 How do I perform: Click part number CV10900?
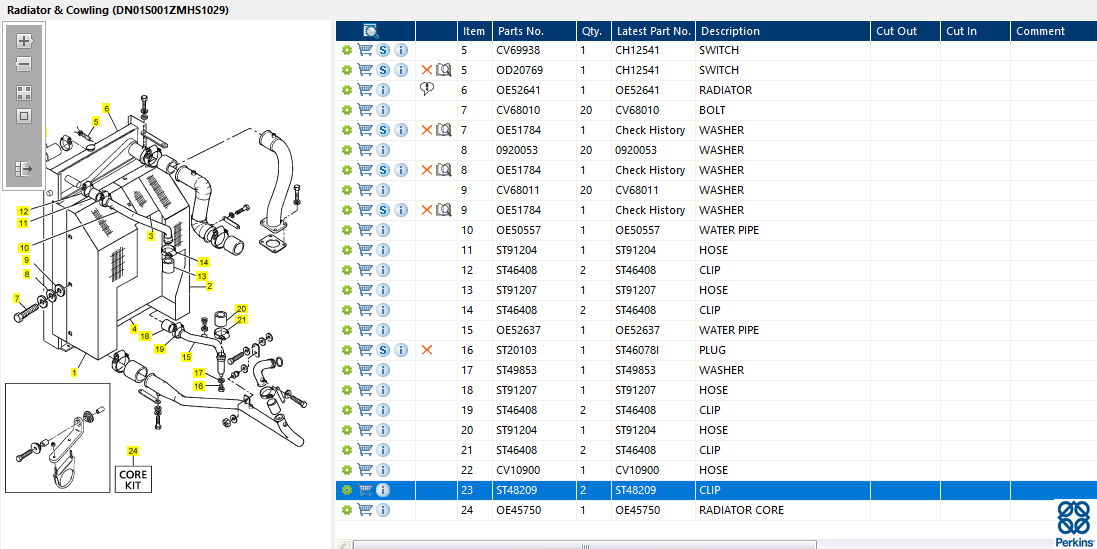click(x=518, y=470)
